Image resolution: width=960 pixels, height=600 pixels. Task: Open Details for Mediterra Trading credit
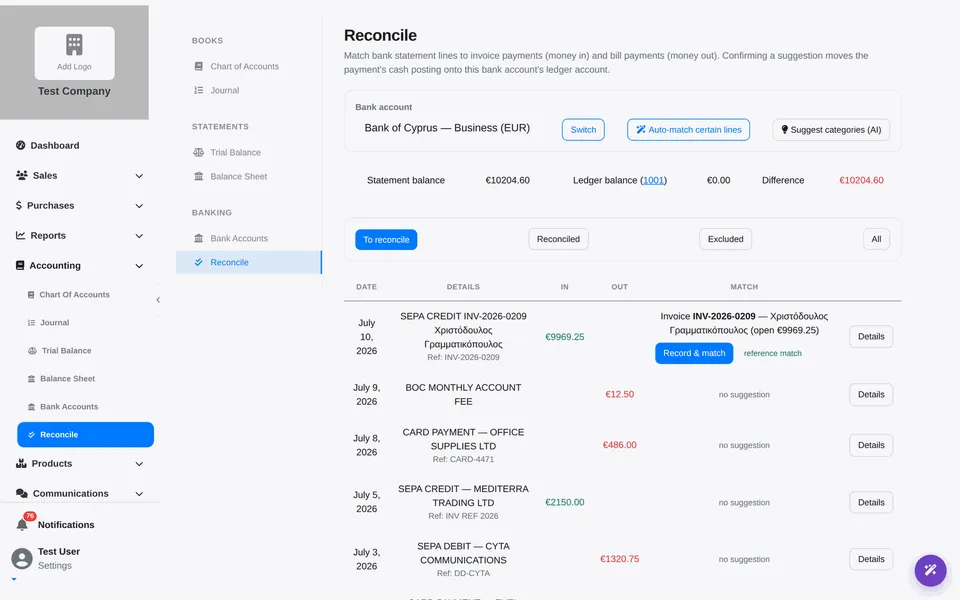(871, 502)
